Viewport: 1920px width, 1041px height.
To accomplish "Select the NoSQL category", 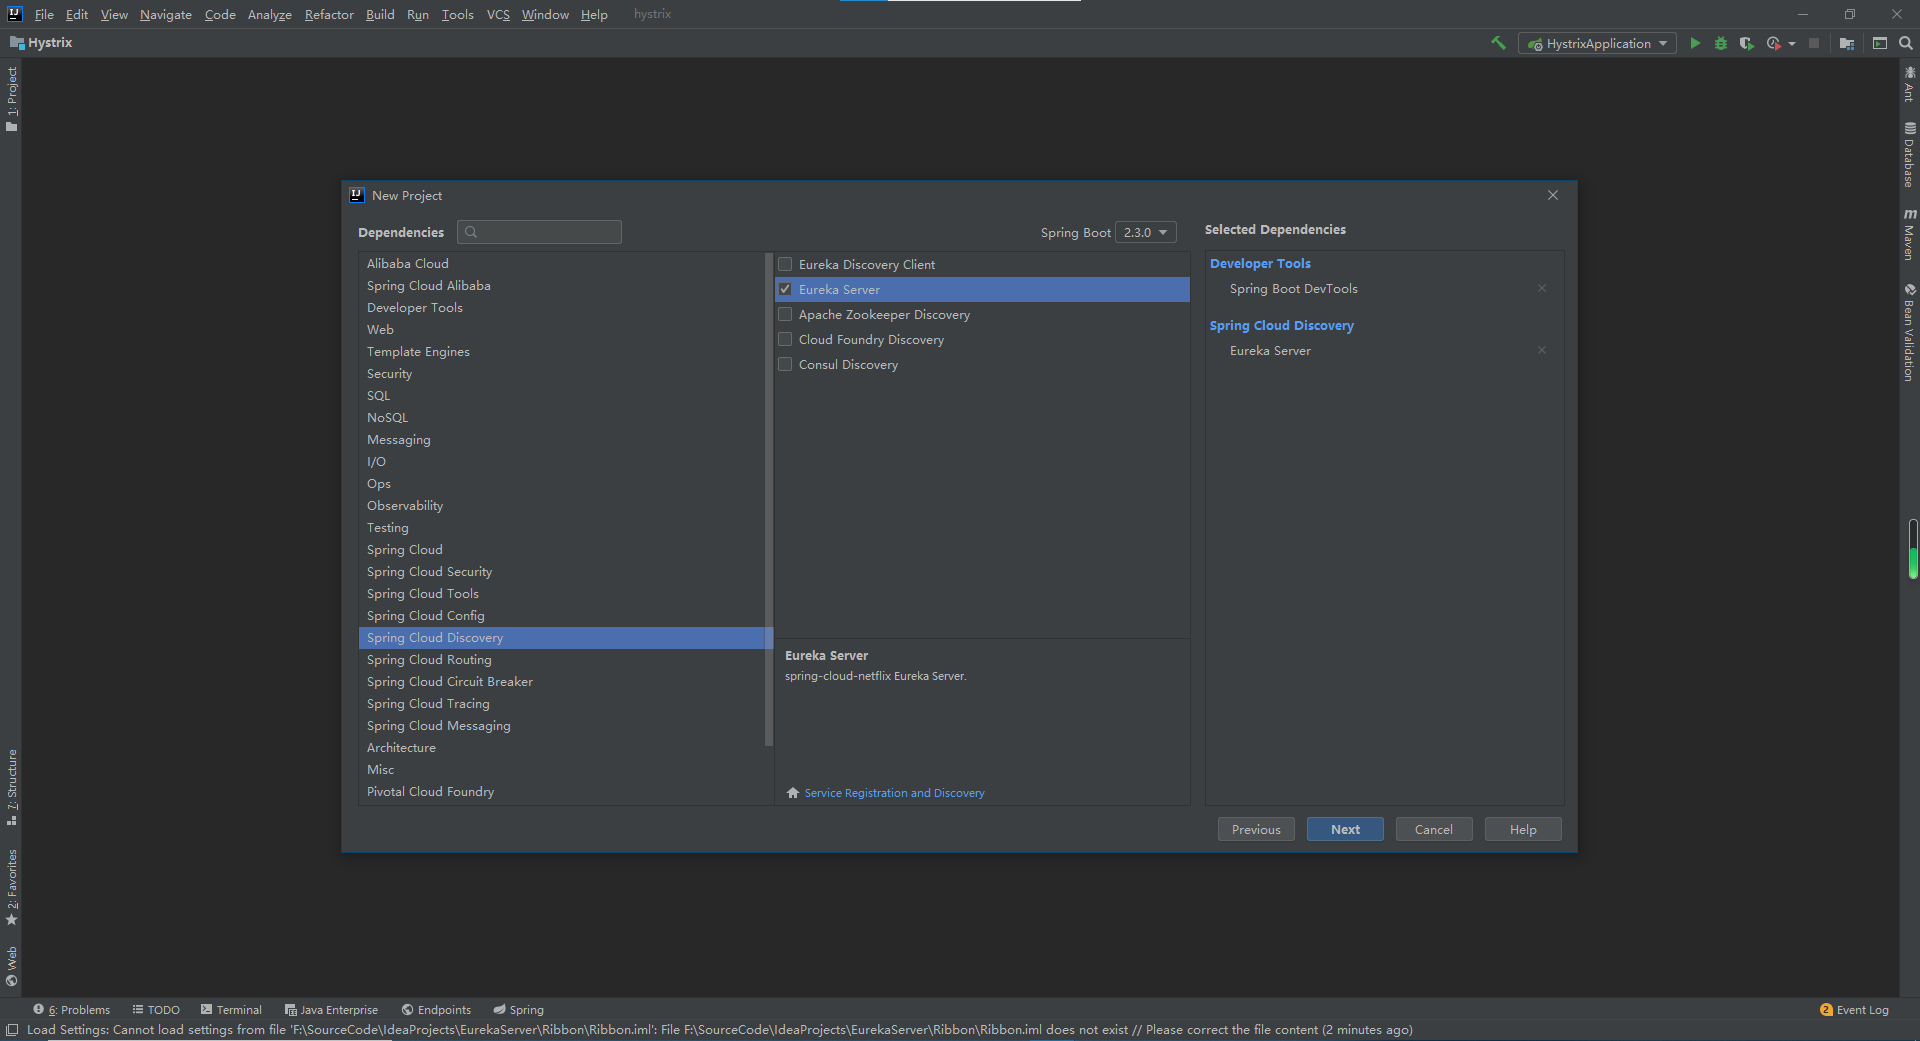I will [562, 417].
